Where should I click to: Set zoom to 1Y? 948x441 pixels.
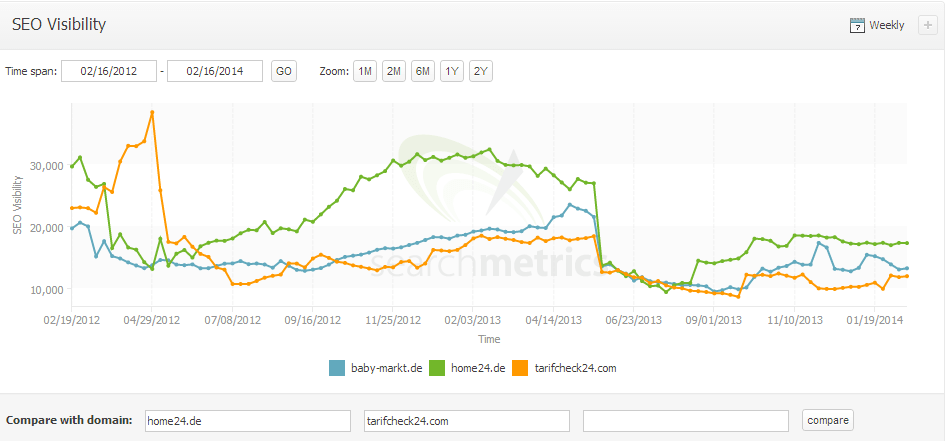click(x=452, y=71)
